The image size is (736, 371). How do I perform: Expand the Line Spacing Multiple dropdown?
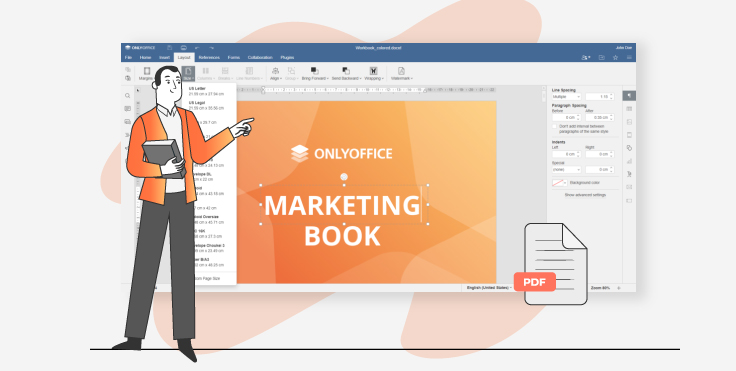(567, 96)
